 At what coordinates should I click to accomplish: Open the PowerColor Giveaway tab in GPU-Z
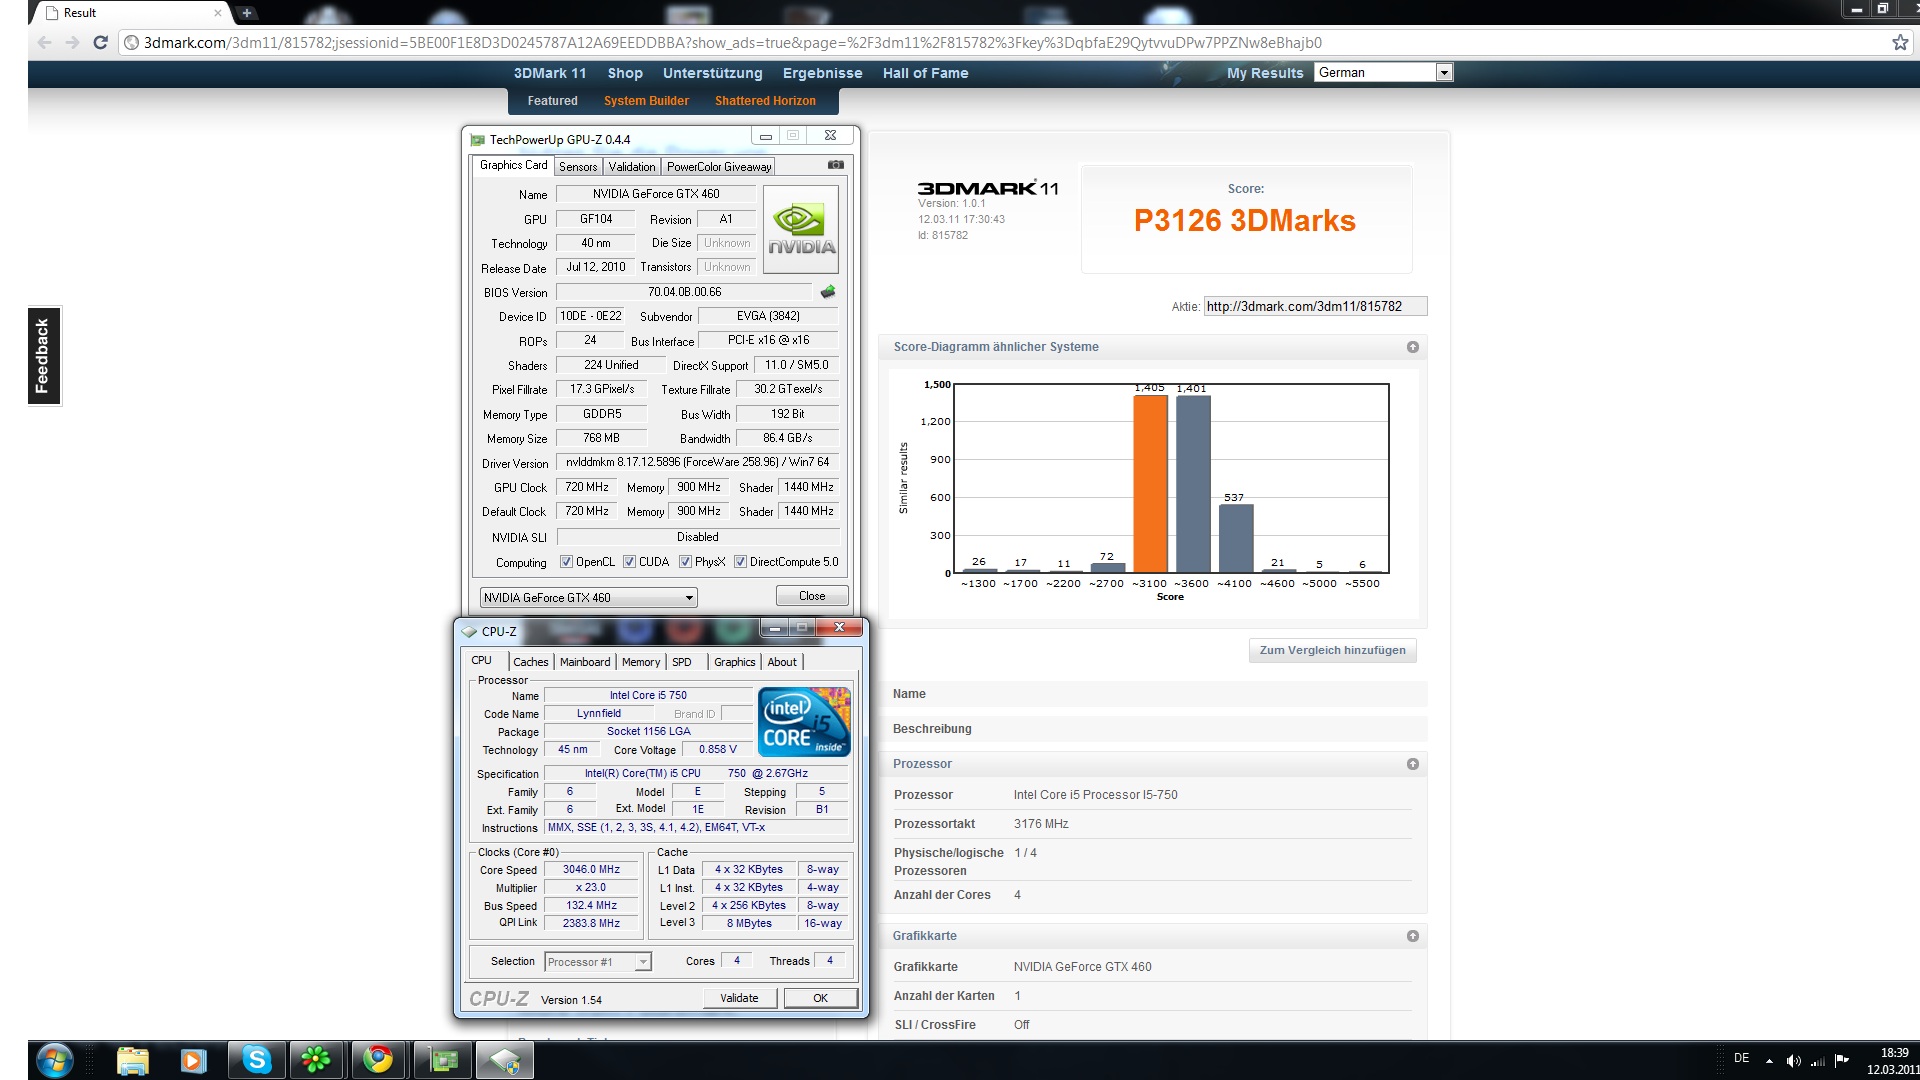tap(719, 167)
